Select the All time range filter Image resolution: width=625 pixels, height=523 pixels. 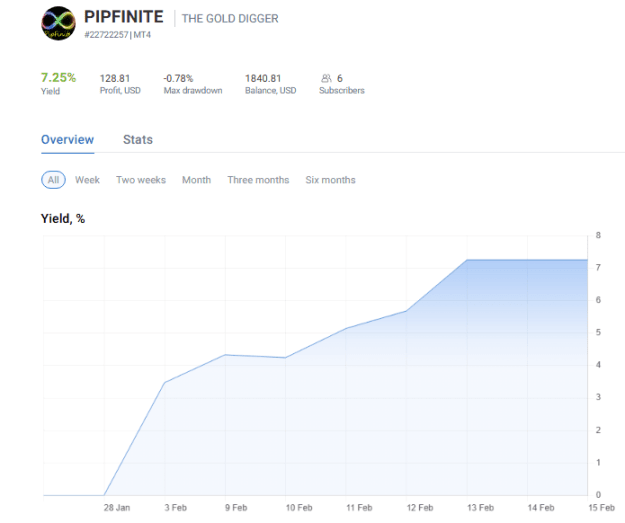(53, 180)
